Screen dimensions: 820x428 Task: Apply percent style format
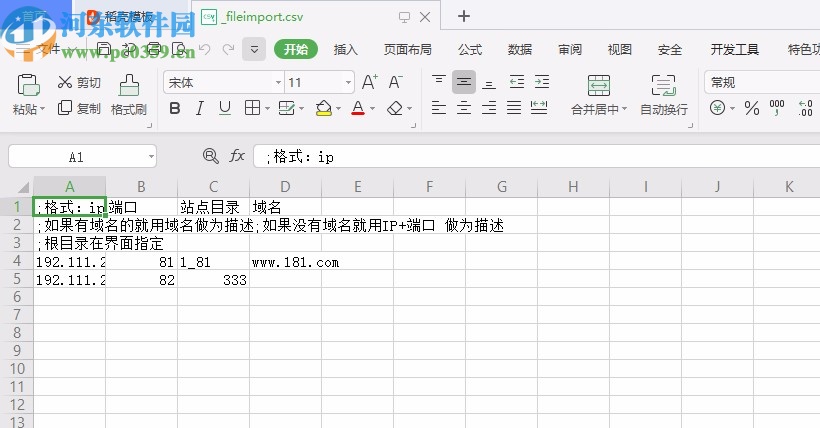(751, 108)
